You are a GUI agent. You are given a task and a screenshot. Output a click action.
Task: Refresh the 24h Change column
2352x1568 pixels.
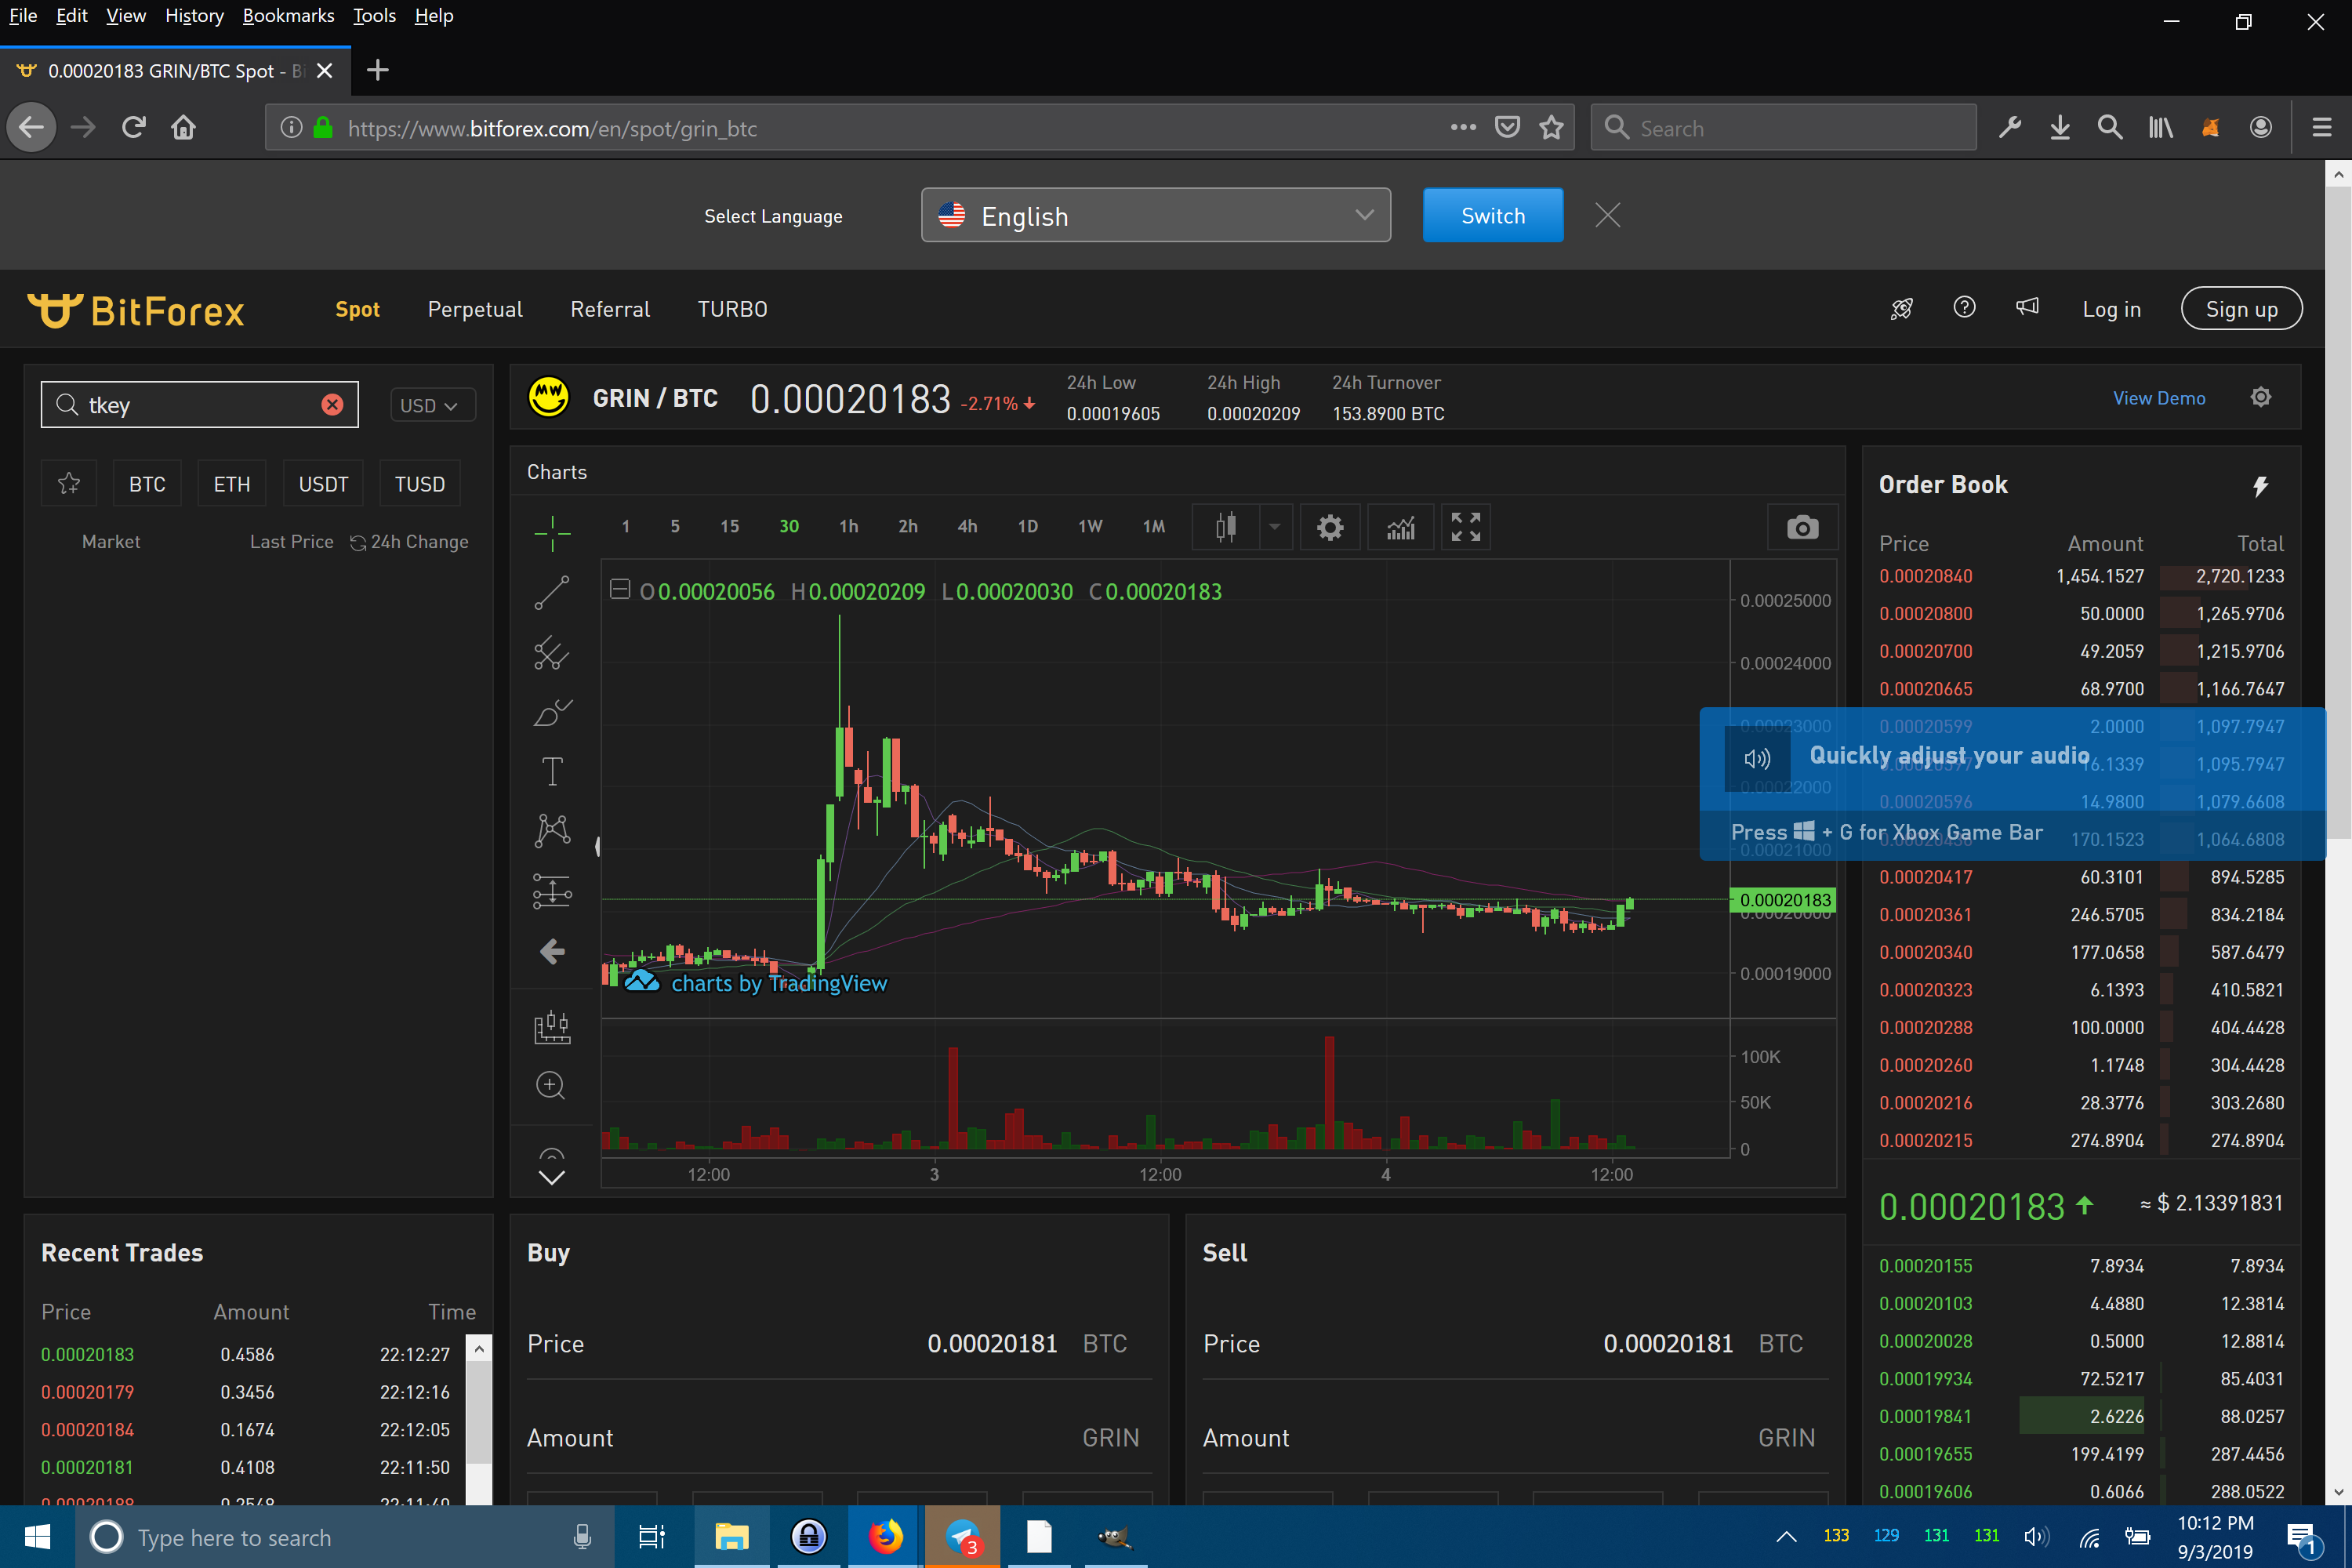click(x=357, y=543)
